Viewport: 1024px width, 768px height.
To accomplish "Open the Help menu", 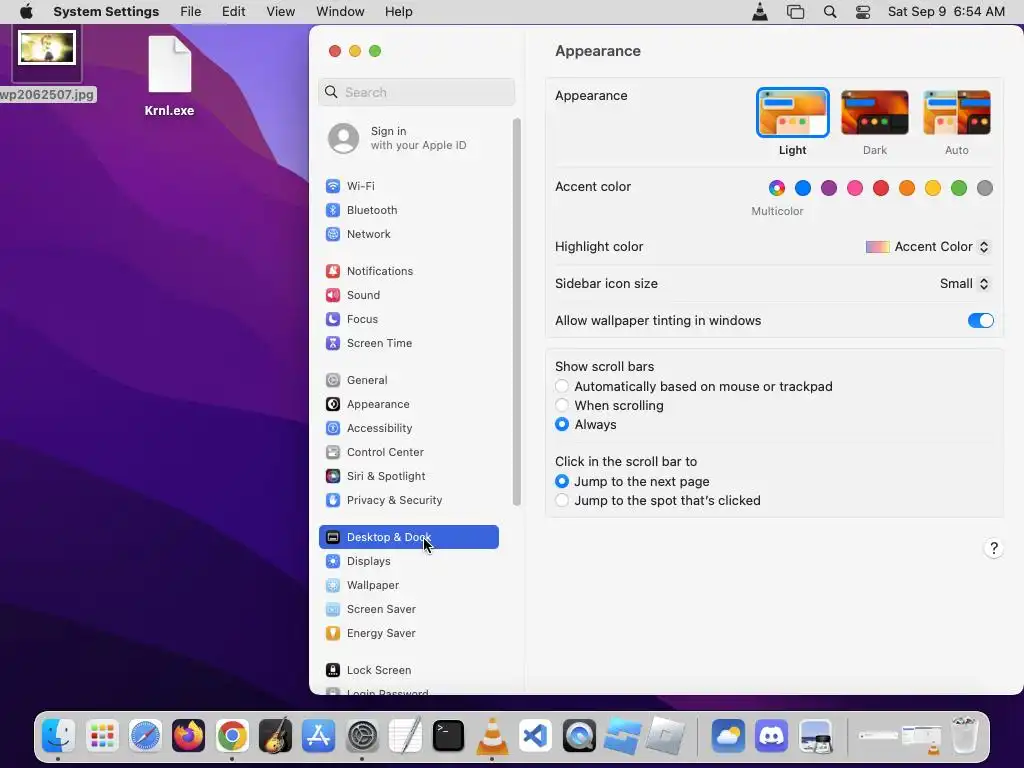I will (x=398, y=12).
